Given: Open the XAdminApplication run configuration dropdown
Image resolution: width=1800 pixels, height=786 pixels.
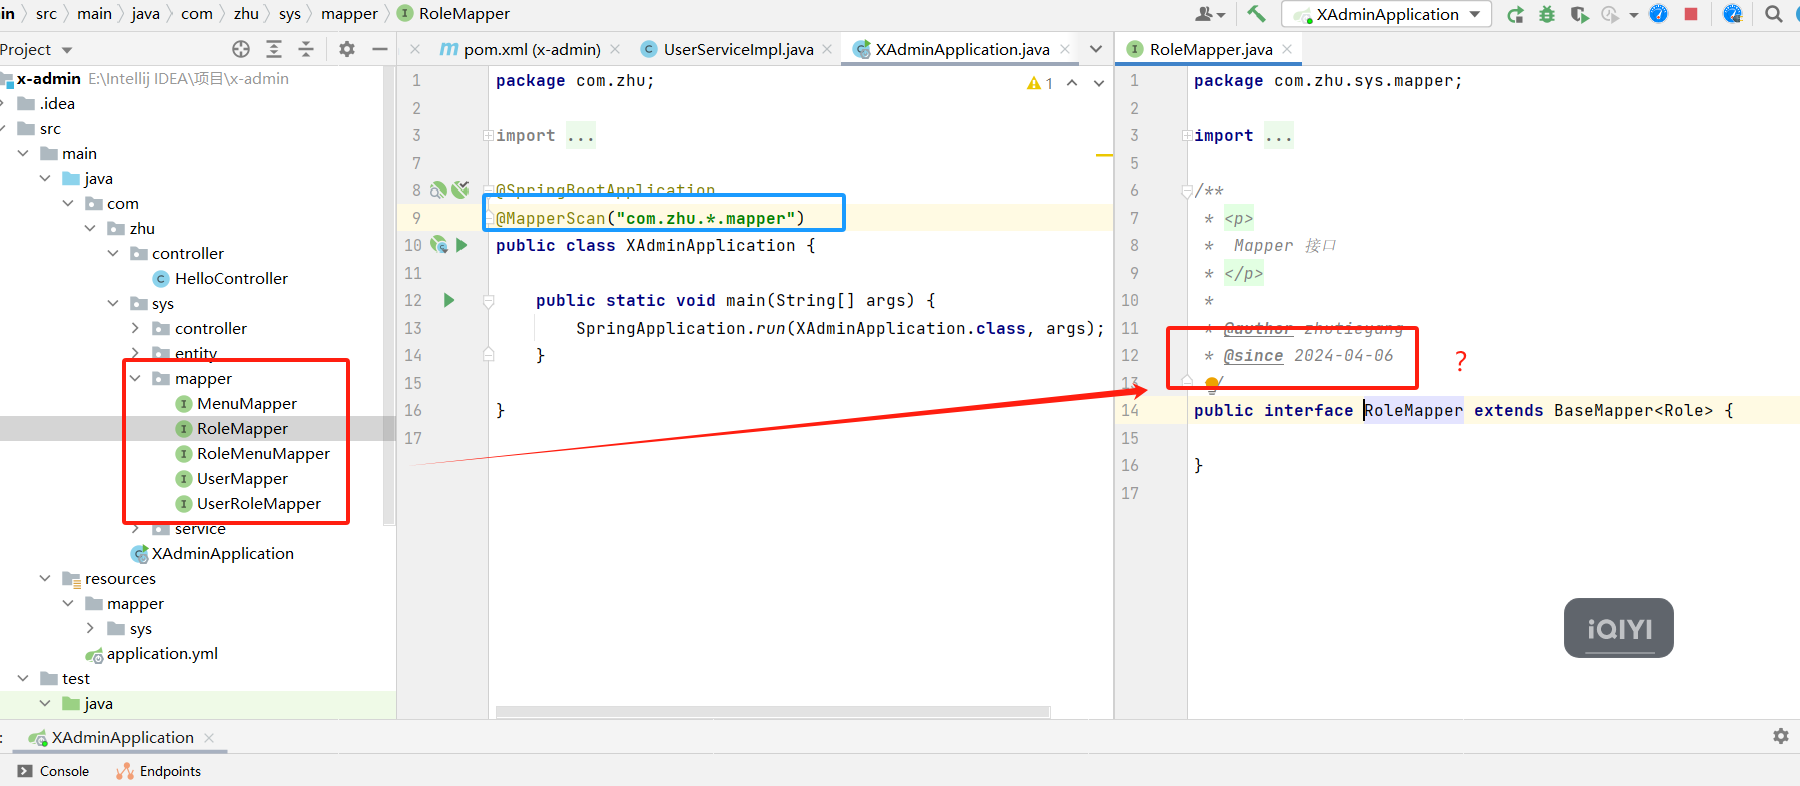Looking at the screenshot, I should [x=1386, y=14].
